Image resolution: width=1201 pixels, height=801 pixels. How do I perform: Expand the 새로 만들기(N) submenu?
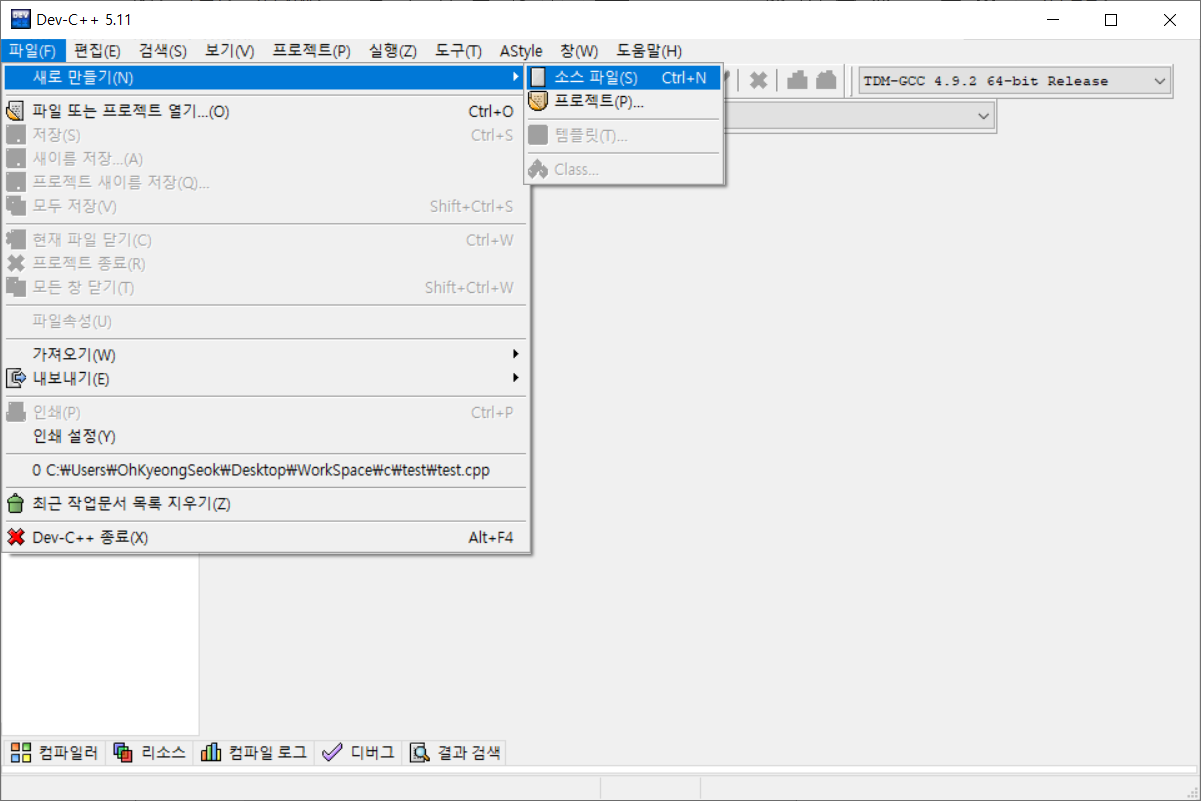point(266,77)
